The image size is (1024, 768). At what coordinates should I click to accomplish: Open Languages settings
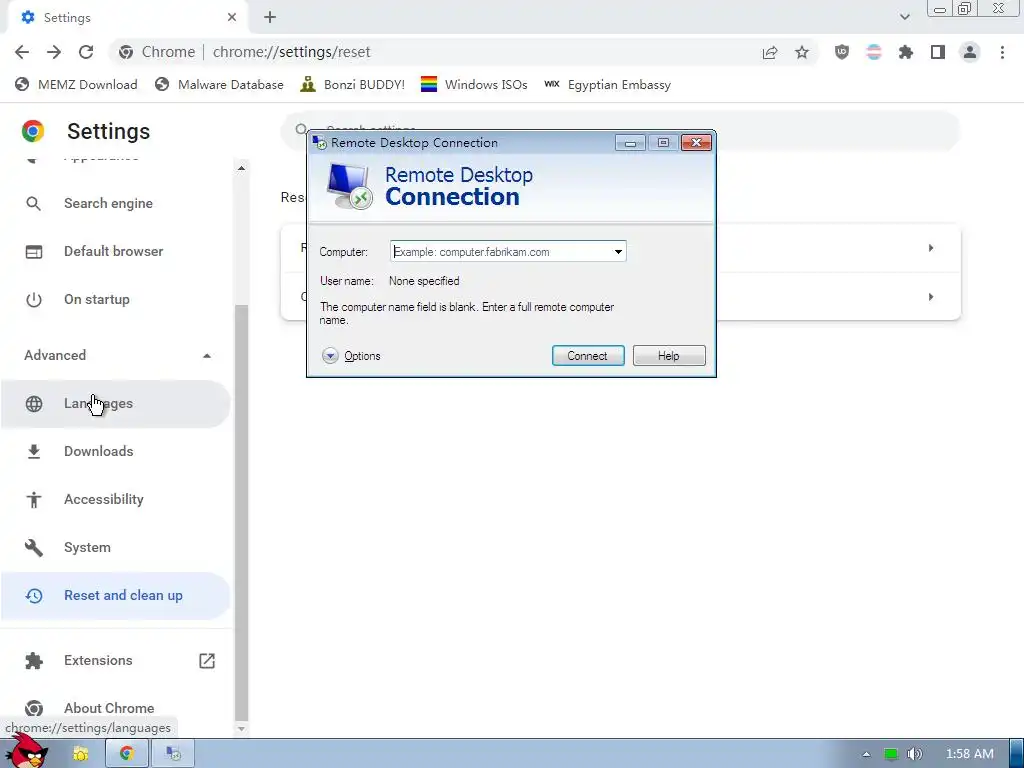pos(115,404)
